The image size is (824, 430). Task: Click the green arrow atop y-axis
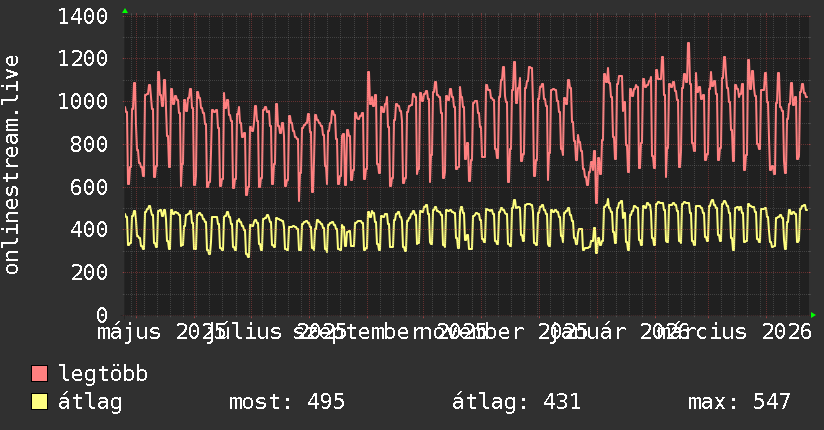pyautogui.click(x=125, y=11)
